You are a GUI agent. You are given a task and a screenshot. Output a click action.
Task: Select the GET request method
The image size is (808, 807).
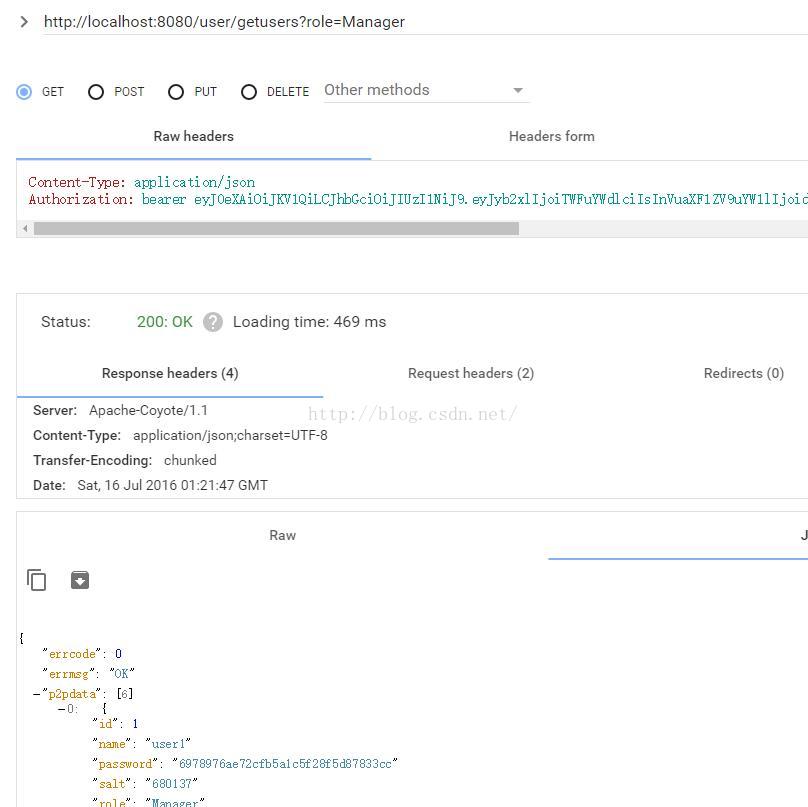click(x=24, y=92)
